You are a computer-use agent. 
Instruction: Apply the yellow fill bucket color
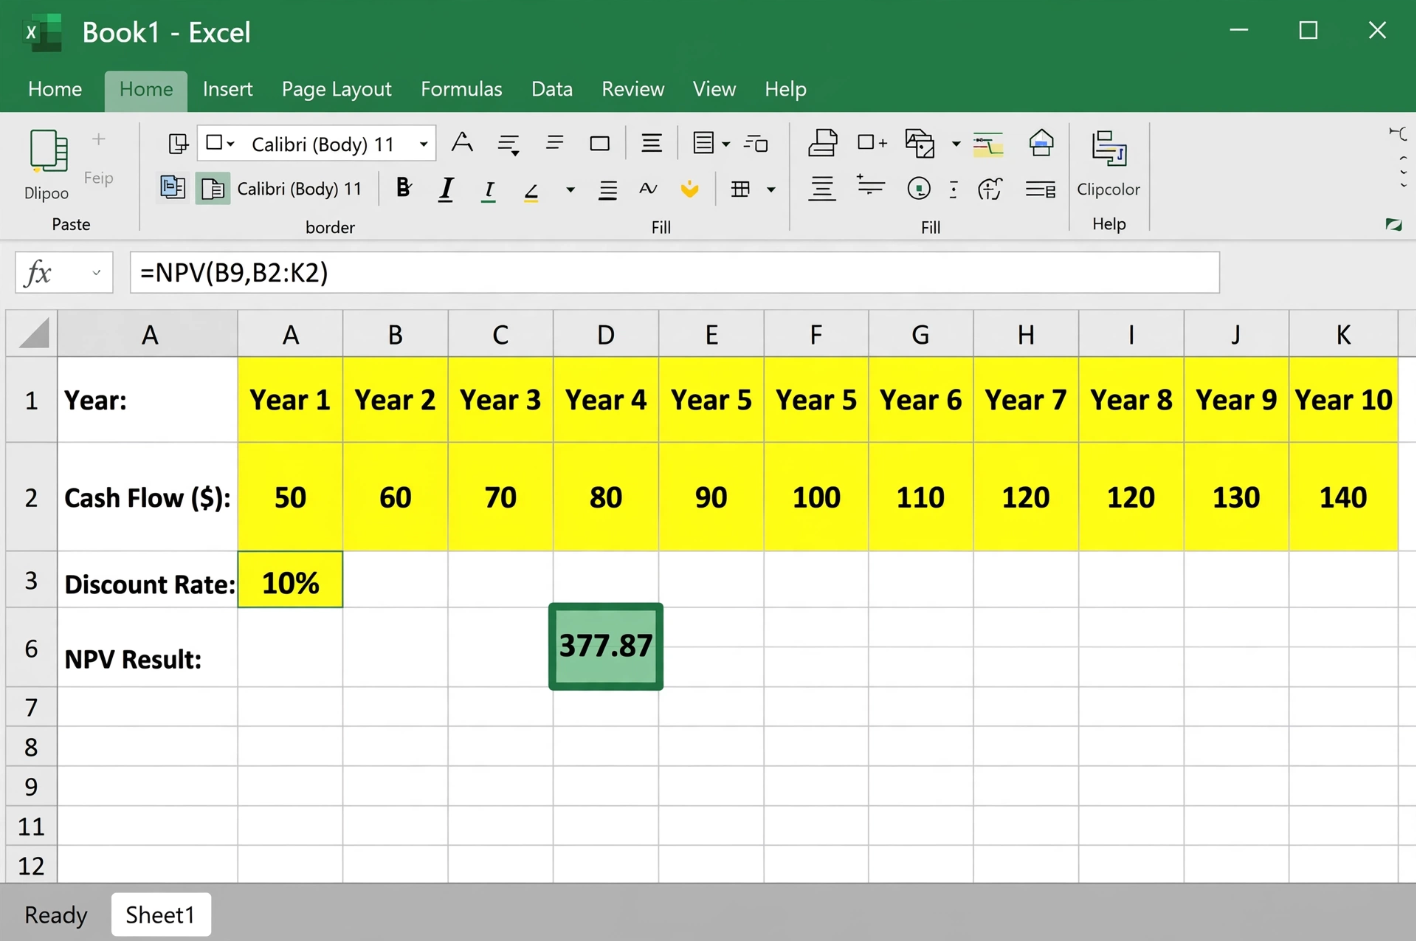coord(689,188)
